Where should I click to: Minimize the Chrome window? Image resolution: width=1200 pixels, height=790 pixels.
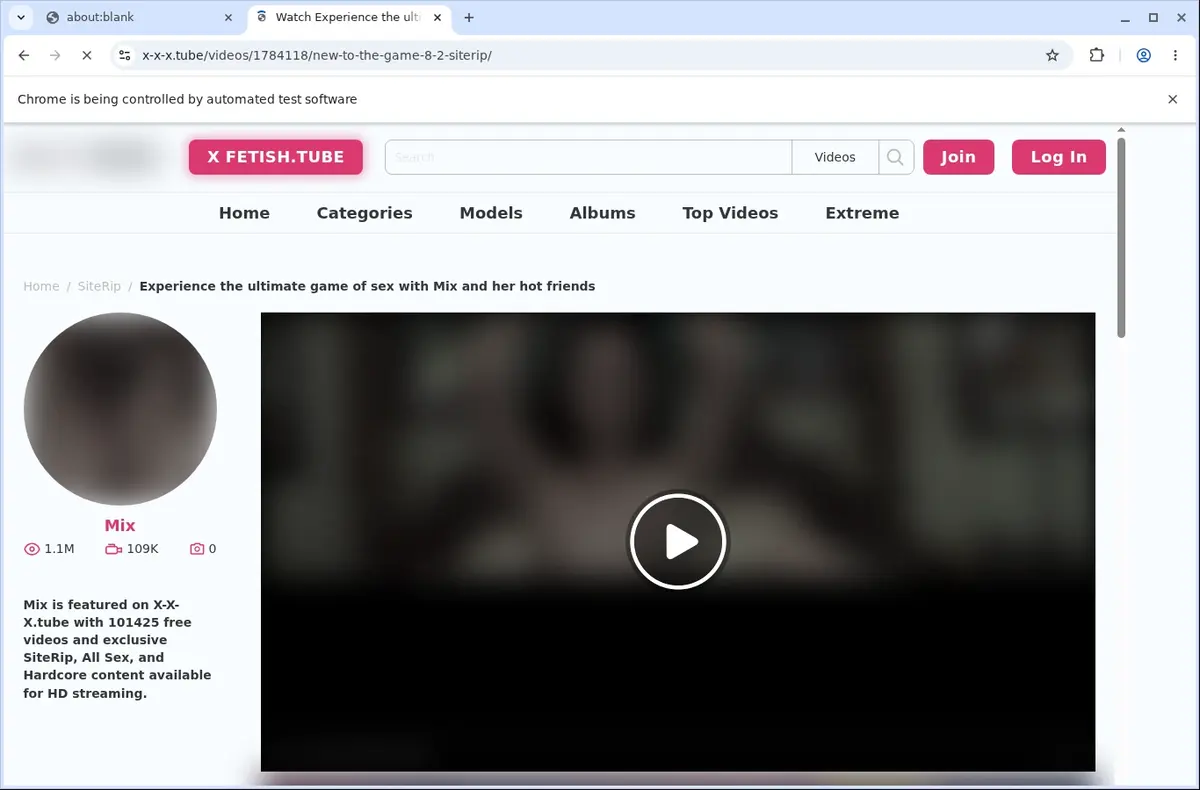pos(1125,17)
